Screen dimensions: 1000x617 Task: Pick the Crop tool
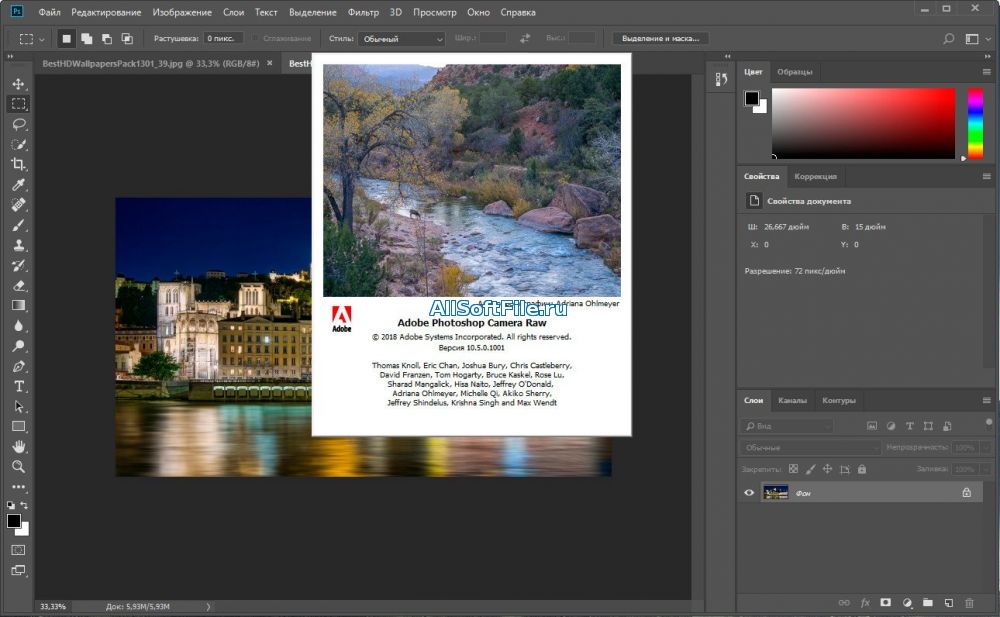pos(18,165)
